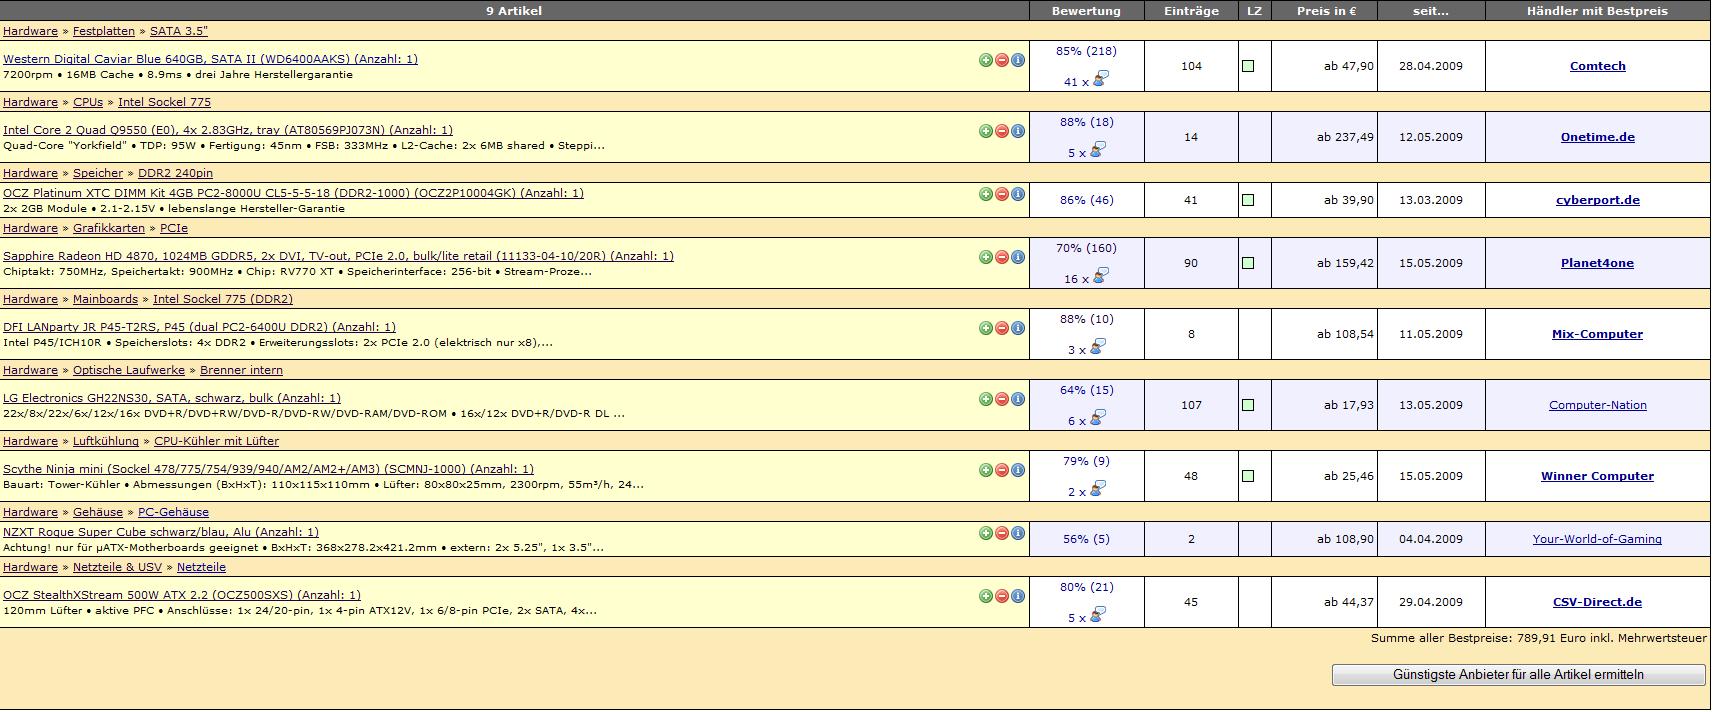Add one more NZXT Rogue Super Cube
This screenshot has height=712, width=1714.
pyautogui.click(x=985, y=533)
